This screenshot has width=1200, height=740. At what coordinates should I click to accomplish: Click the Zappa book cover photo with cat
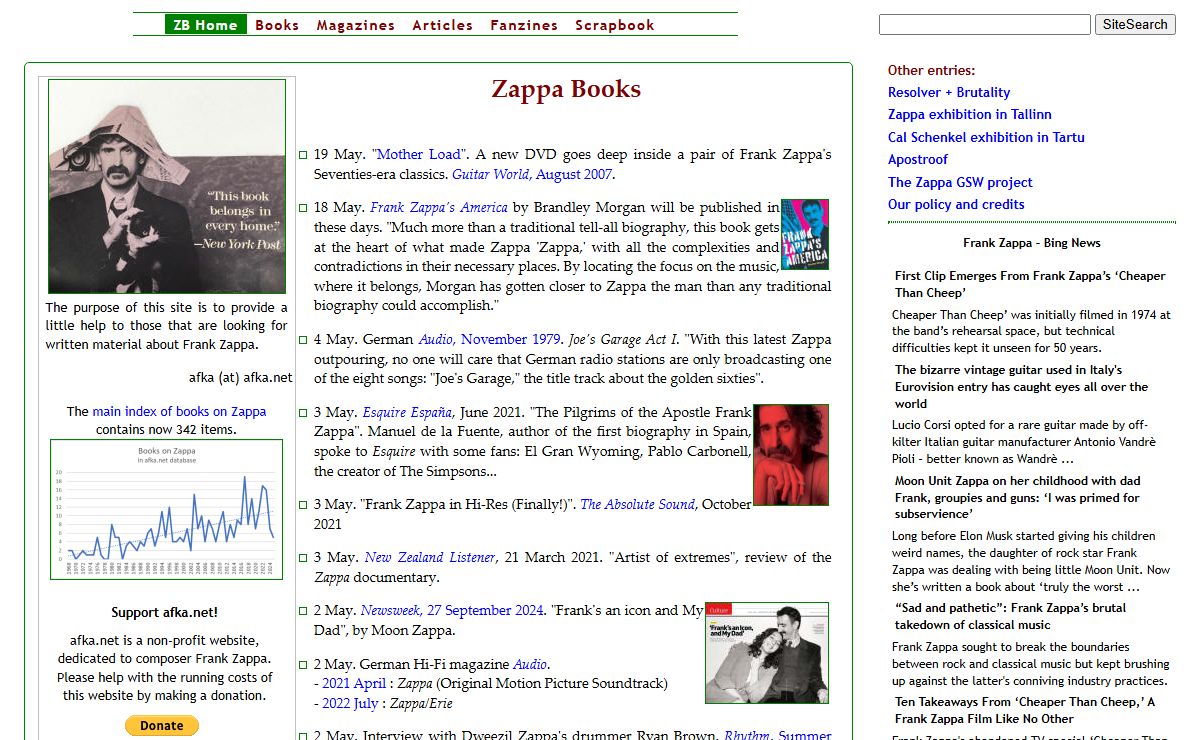tap(167, 187)
